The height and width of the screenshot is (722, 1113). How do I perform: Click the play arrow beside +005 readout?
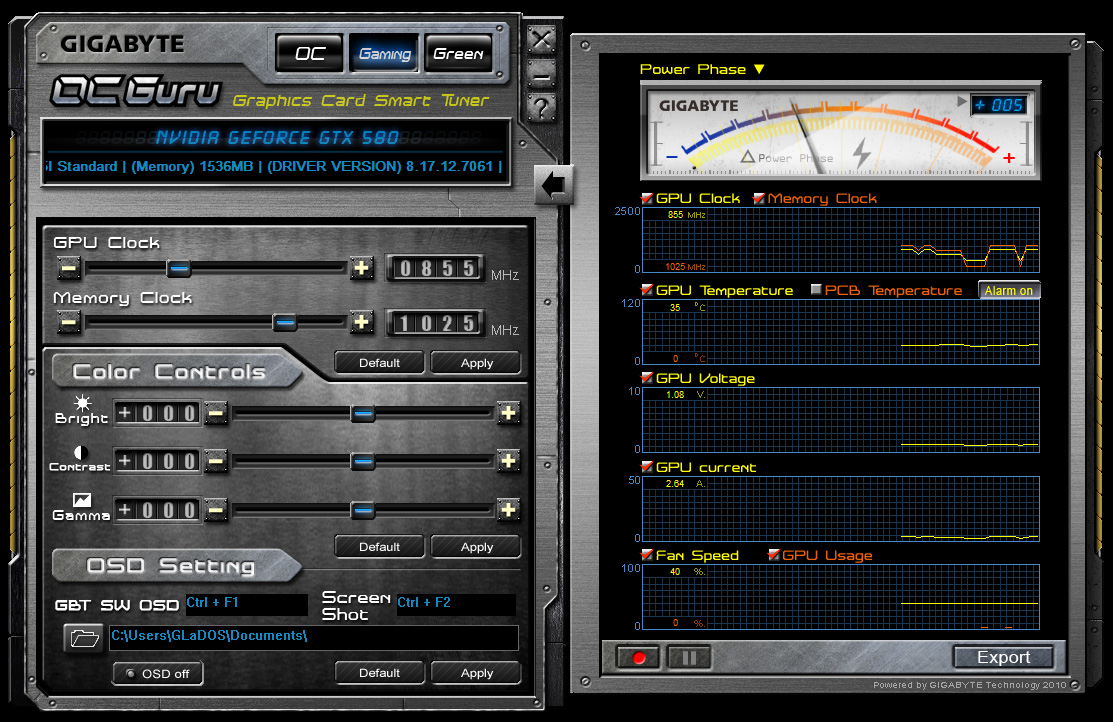point(962,102)
